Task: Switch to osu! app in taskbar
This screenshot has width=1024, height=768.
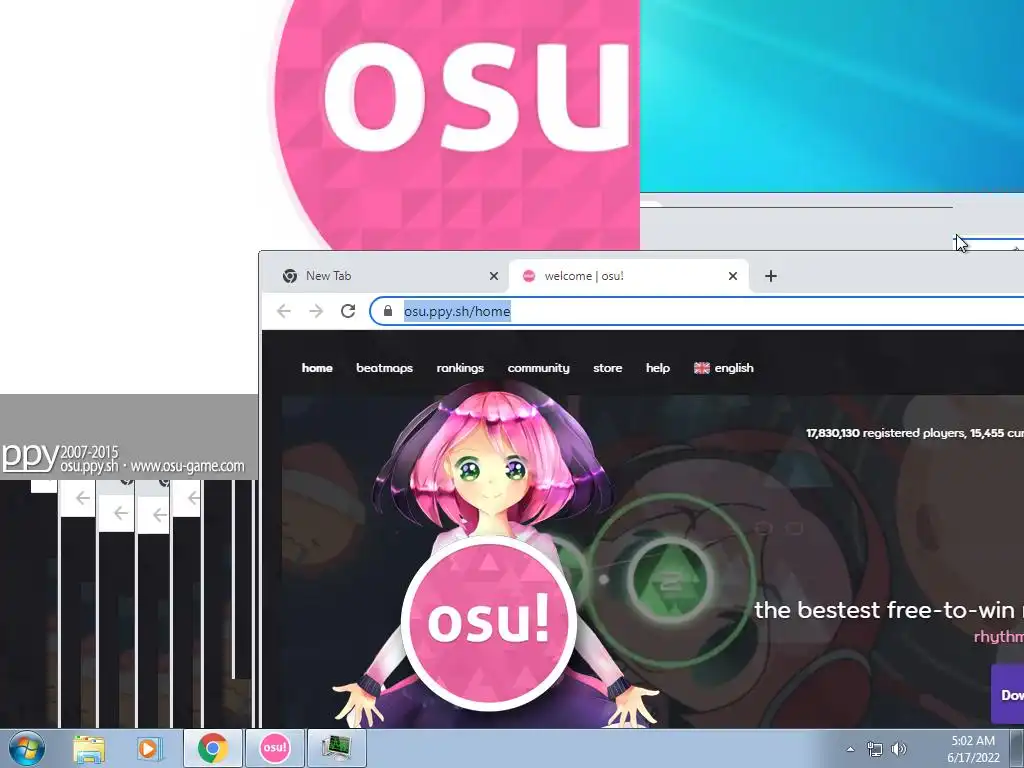Action: coord(275,748)
